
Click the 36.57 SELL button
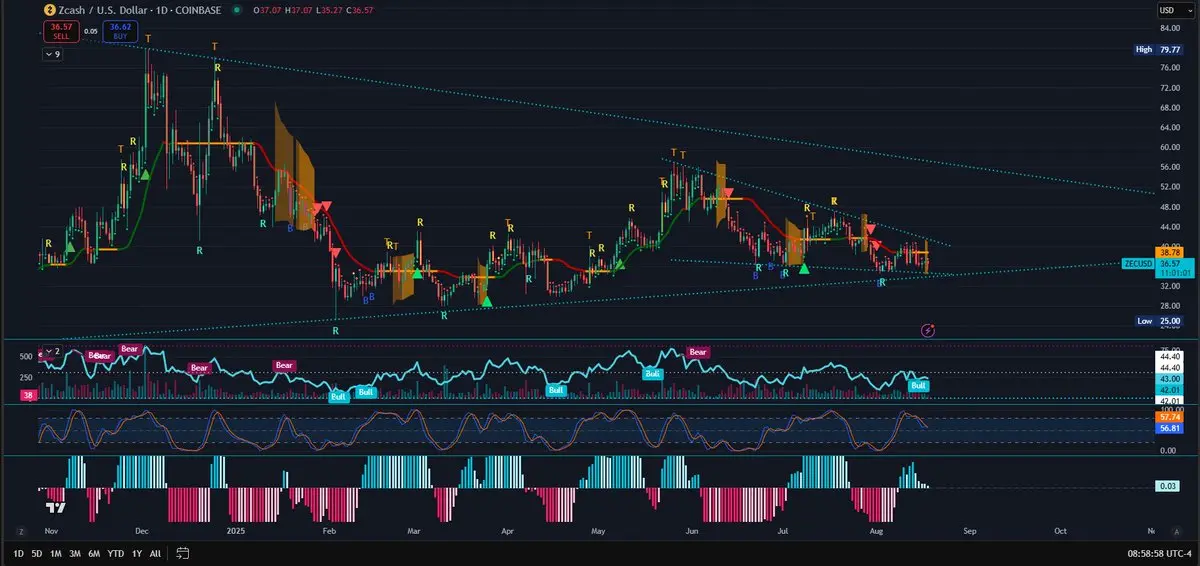pos(60,32)
